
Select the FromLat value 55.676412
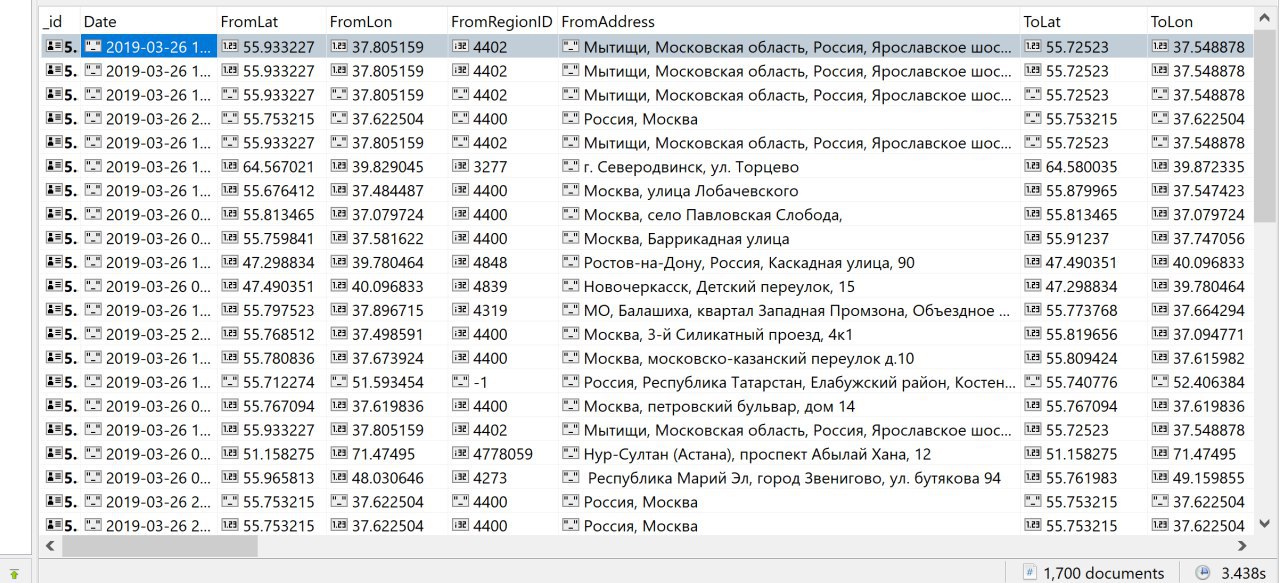[x=279, y=191]
